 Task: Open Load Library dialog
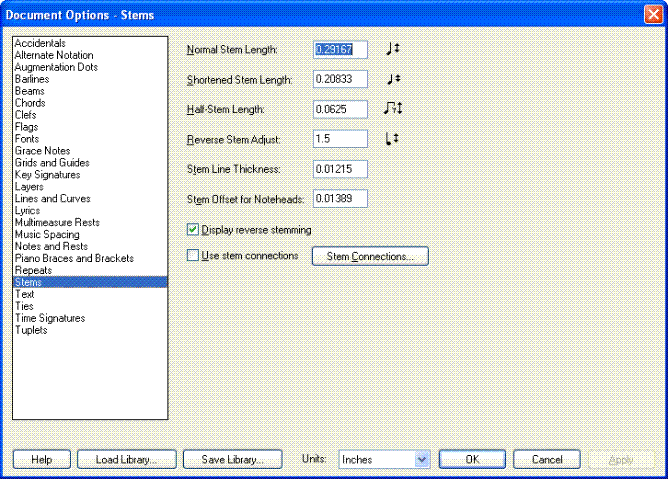[x=126, y=460]
